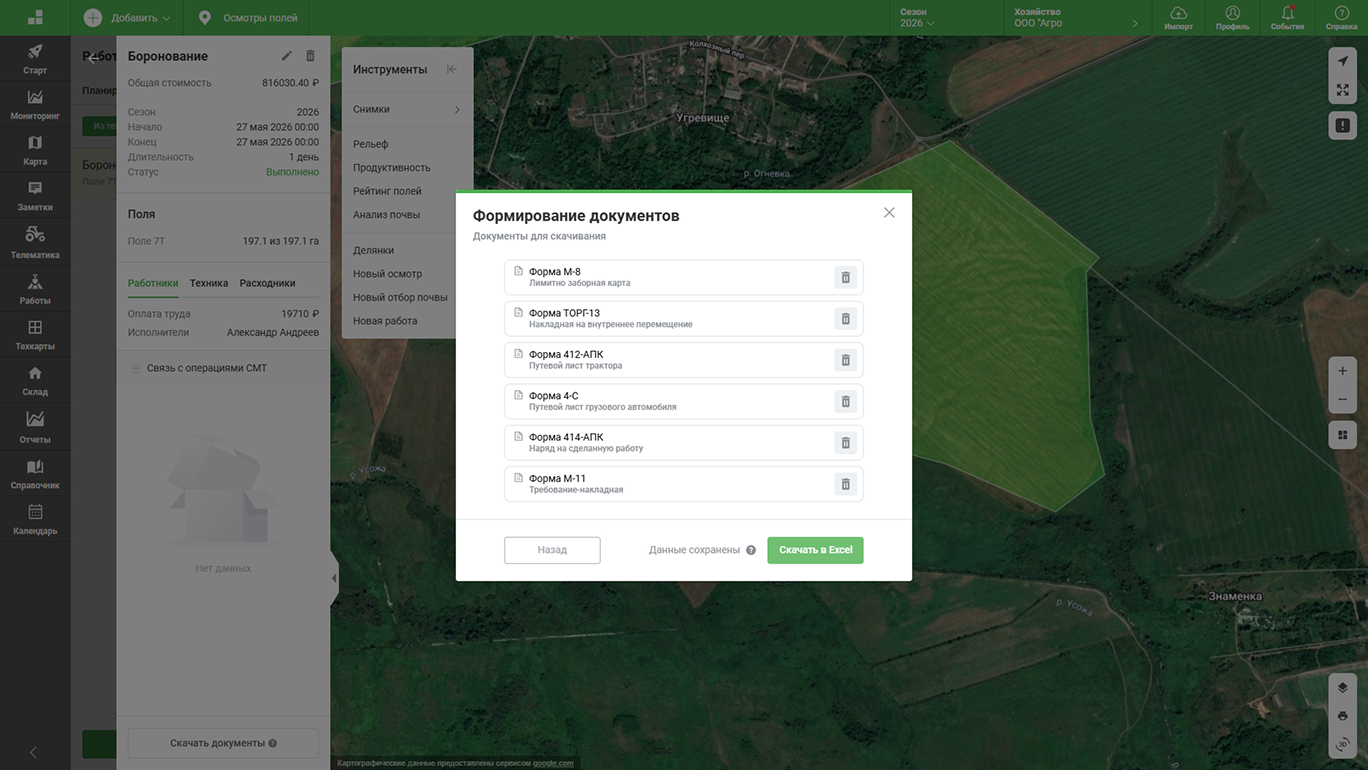The width and height of the screenshot is (1368, 770).
Task: Open Мониторинг in the left sidebar
Action: 35,105
